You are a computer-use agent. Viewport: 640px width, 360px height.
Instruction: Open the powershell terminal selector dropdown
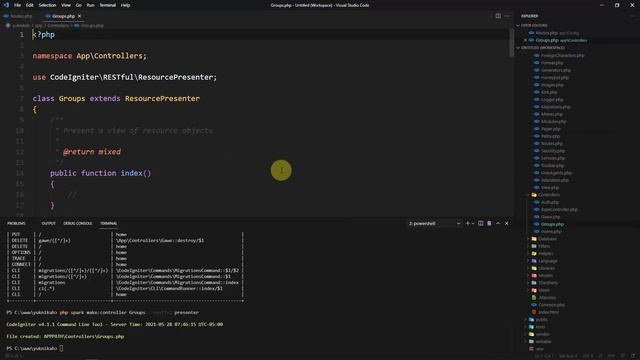(435, 224)
